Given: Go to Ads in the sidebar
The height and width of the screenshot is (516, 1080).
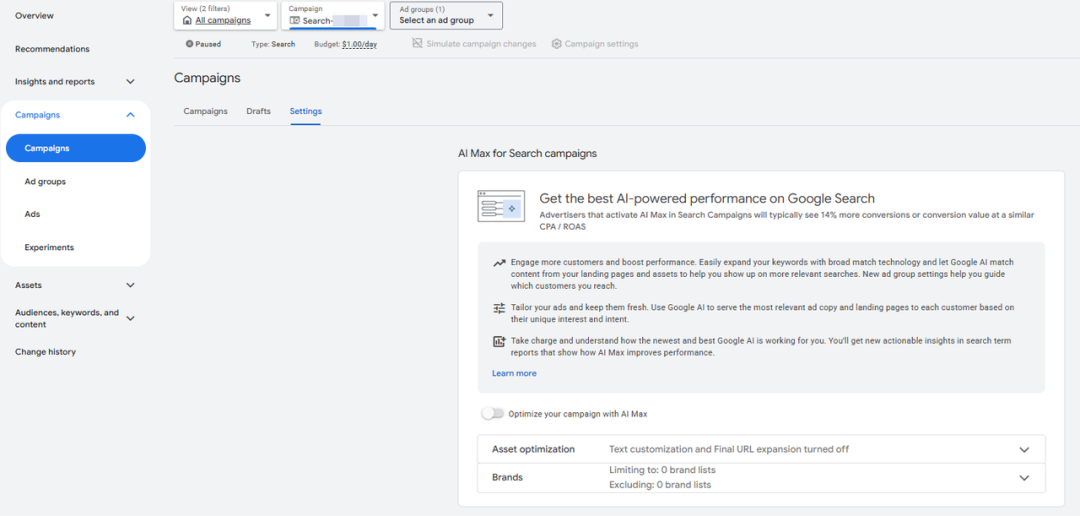Looking at the screenshot, I should coord(32,214).
